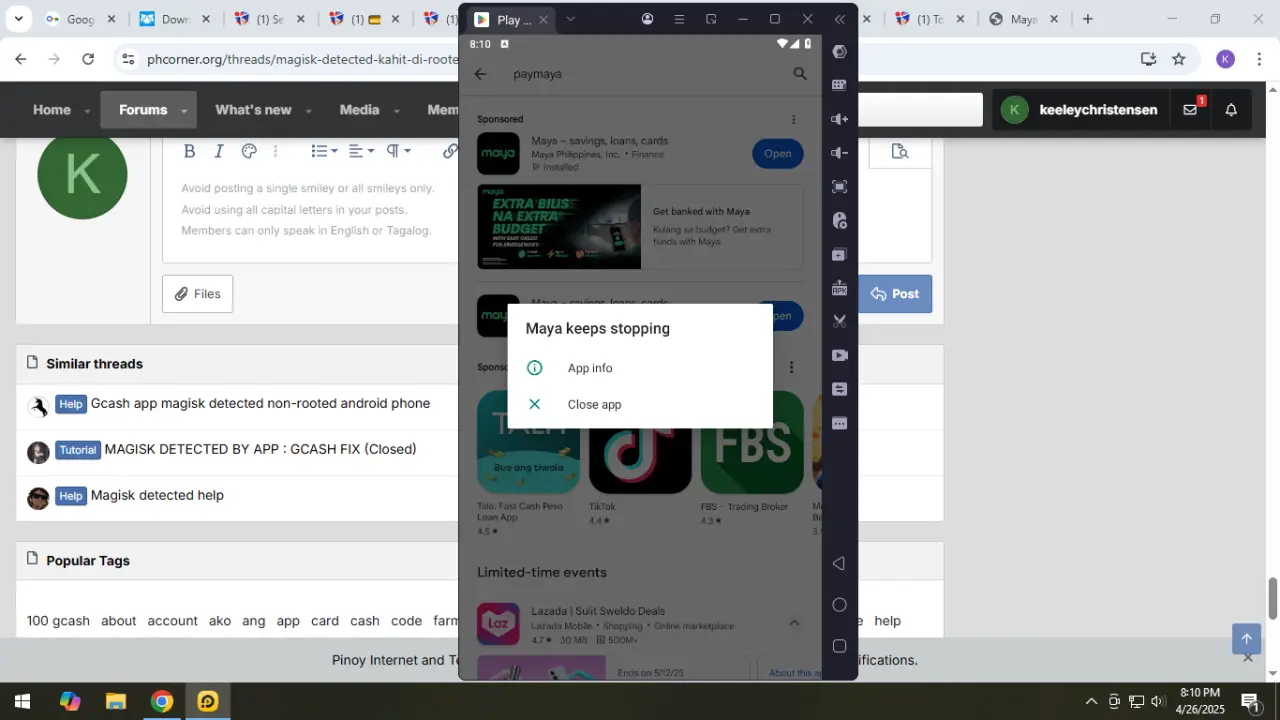Take screenshot with emulator scissors icon
1280x720 pixels.
[x=839, y=321]
